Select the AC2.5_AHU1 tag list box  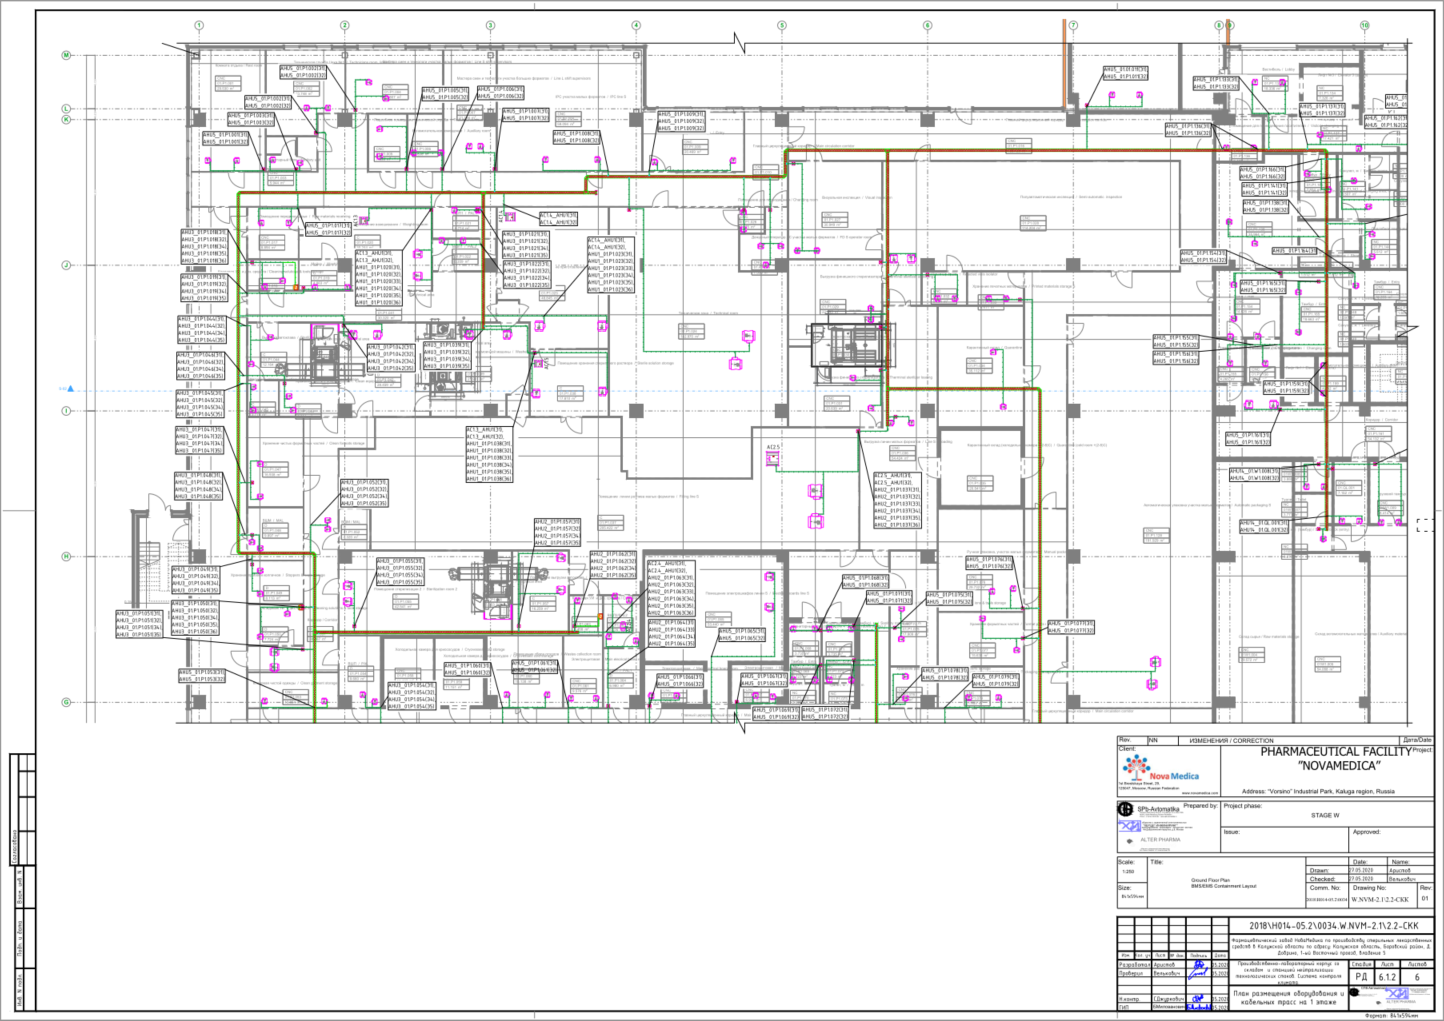point(897,500)
